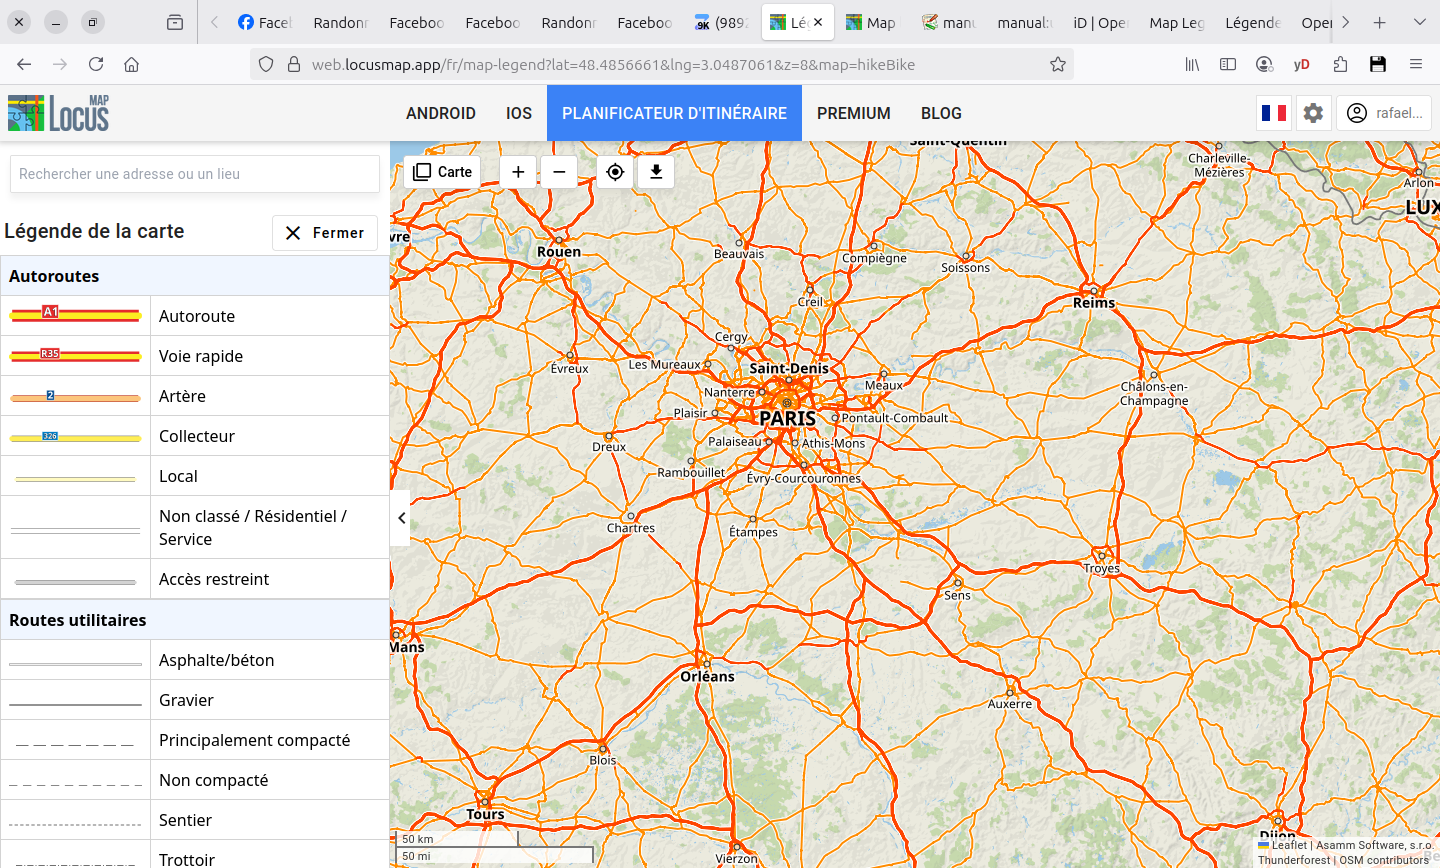This screenshot has width=1440, height=868.
Task: List all tabs dropdown arrow
Action: click(1419, 22)
